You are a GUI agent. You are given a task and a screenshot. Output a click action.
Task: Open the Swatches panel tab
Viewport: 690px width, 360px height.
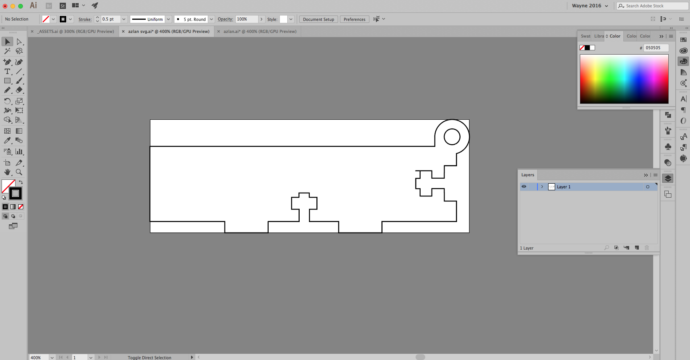coord(585,36)
